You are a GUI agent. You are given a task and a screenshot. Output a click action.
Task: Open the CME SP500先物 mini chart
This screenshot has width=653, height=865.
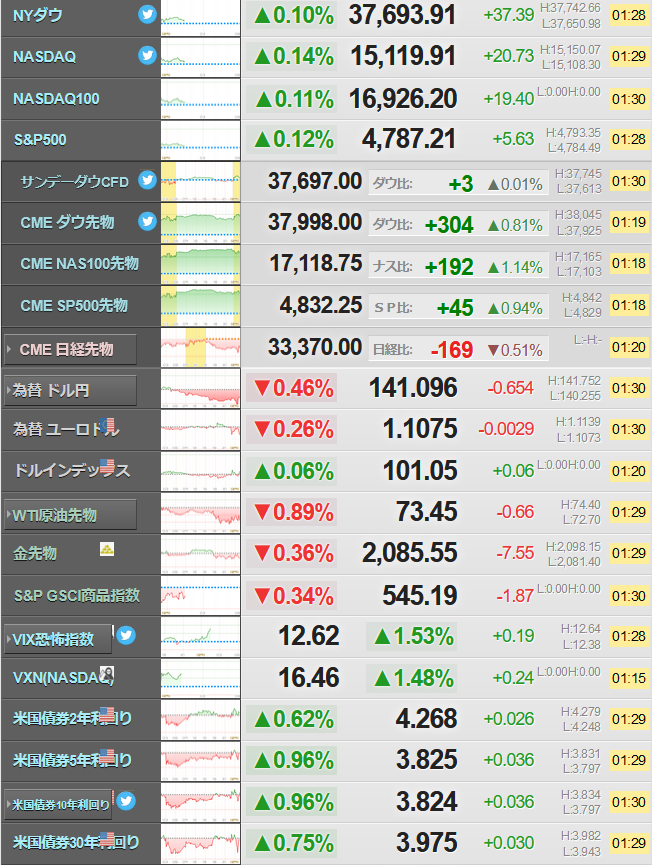(201, 306)
